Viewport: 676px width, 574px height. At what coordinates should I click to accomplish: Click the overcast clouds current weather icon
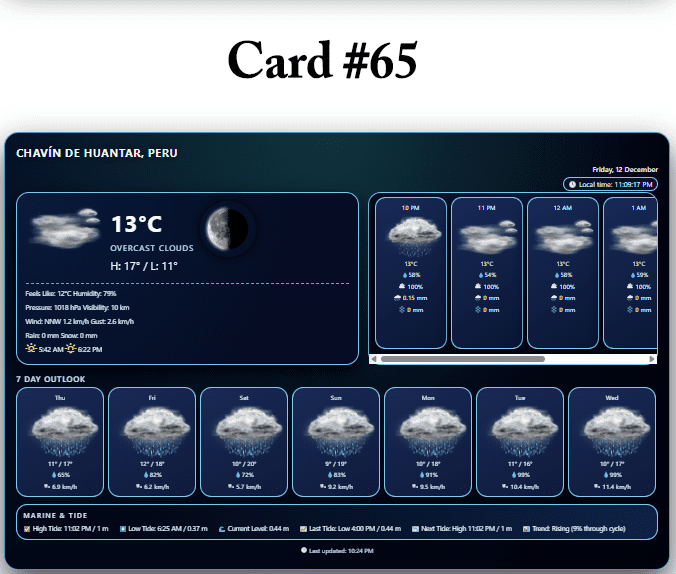[x=64, y=229]
